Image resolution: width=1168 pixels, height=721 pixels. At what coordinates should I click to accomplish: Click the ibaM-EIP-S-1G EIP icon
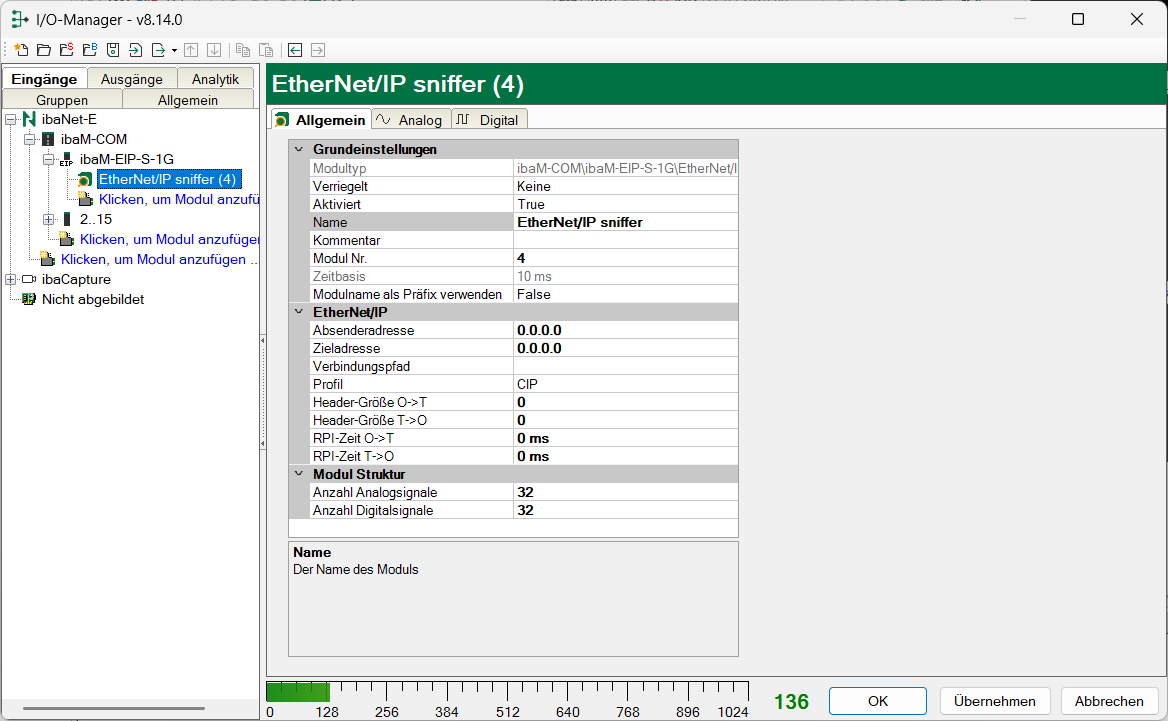point(66,159)
